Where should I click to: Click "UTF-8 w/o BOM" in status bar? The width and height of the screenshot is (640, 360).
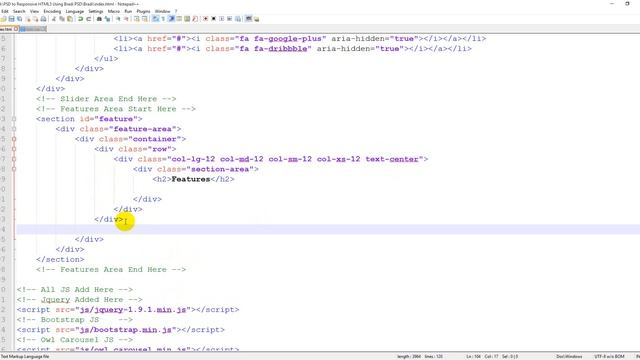click(609, 356)
